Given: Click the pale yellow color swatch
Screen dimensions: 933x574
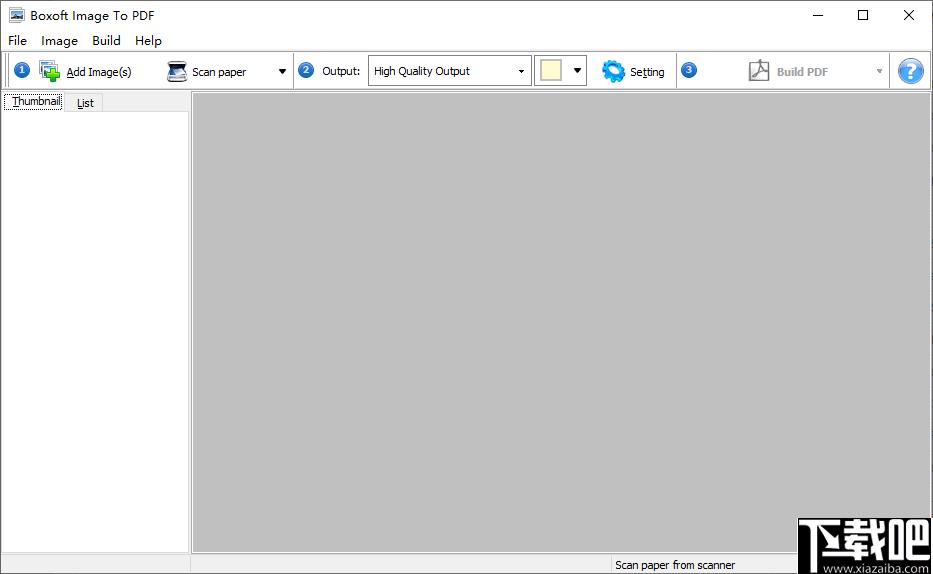Looking at the screenshot, I should pos(551,71).
